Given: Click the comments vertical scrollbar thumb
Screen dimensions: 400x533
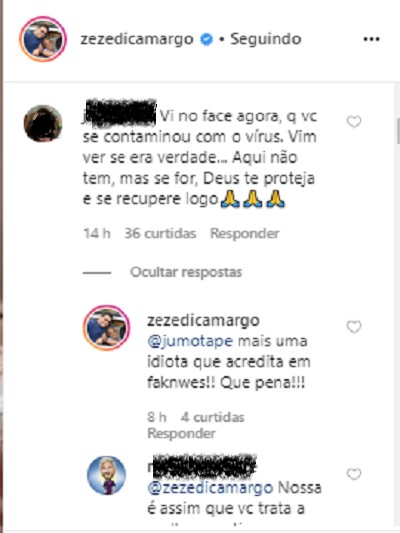Looking at the screenshot, I should click(398, 131).
